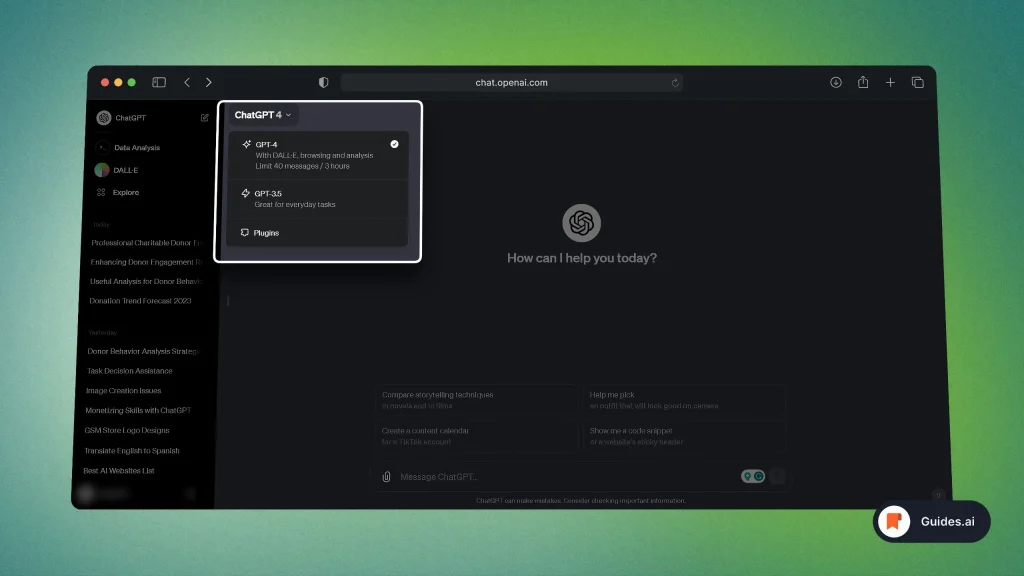Click the help question mark button
1024x576 pixels.
pyautogui.click(x=938, y=496)
